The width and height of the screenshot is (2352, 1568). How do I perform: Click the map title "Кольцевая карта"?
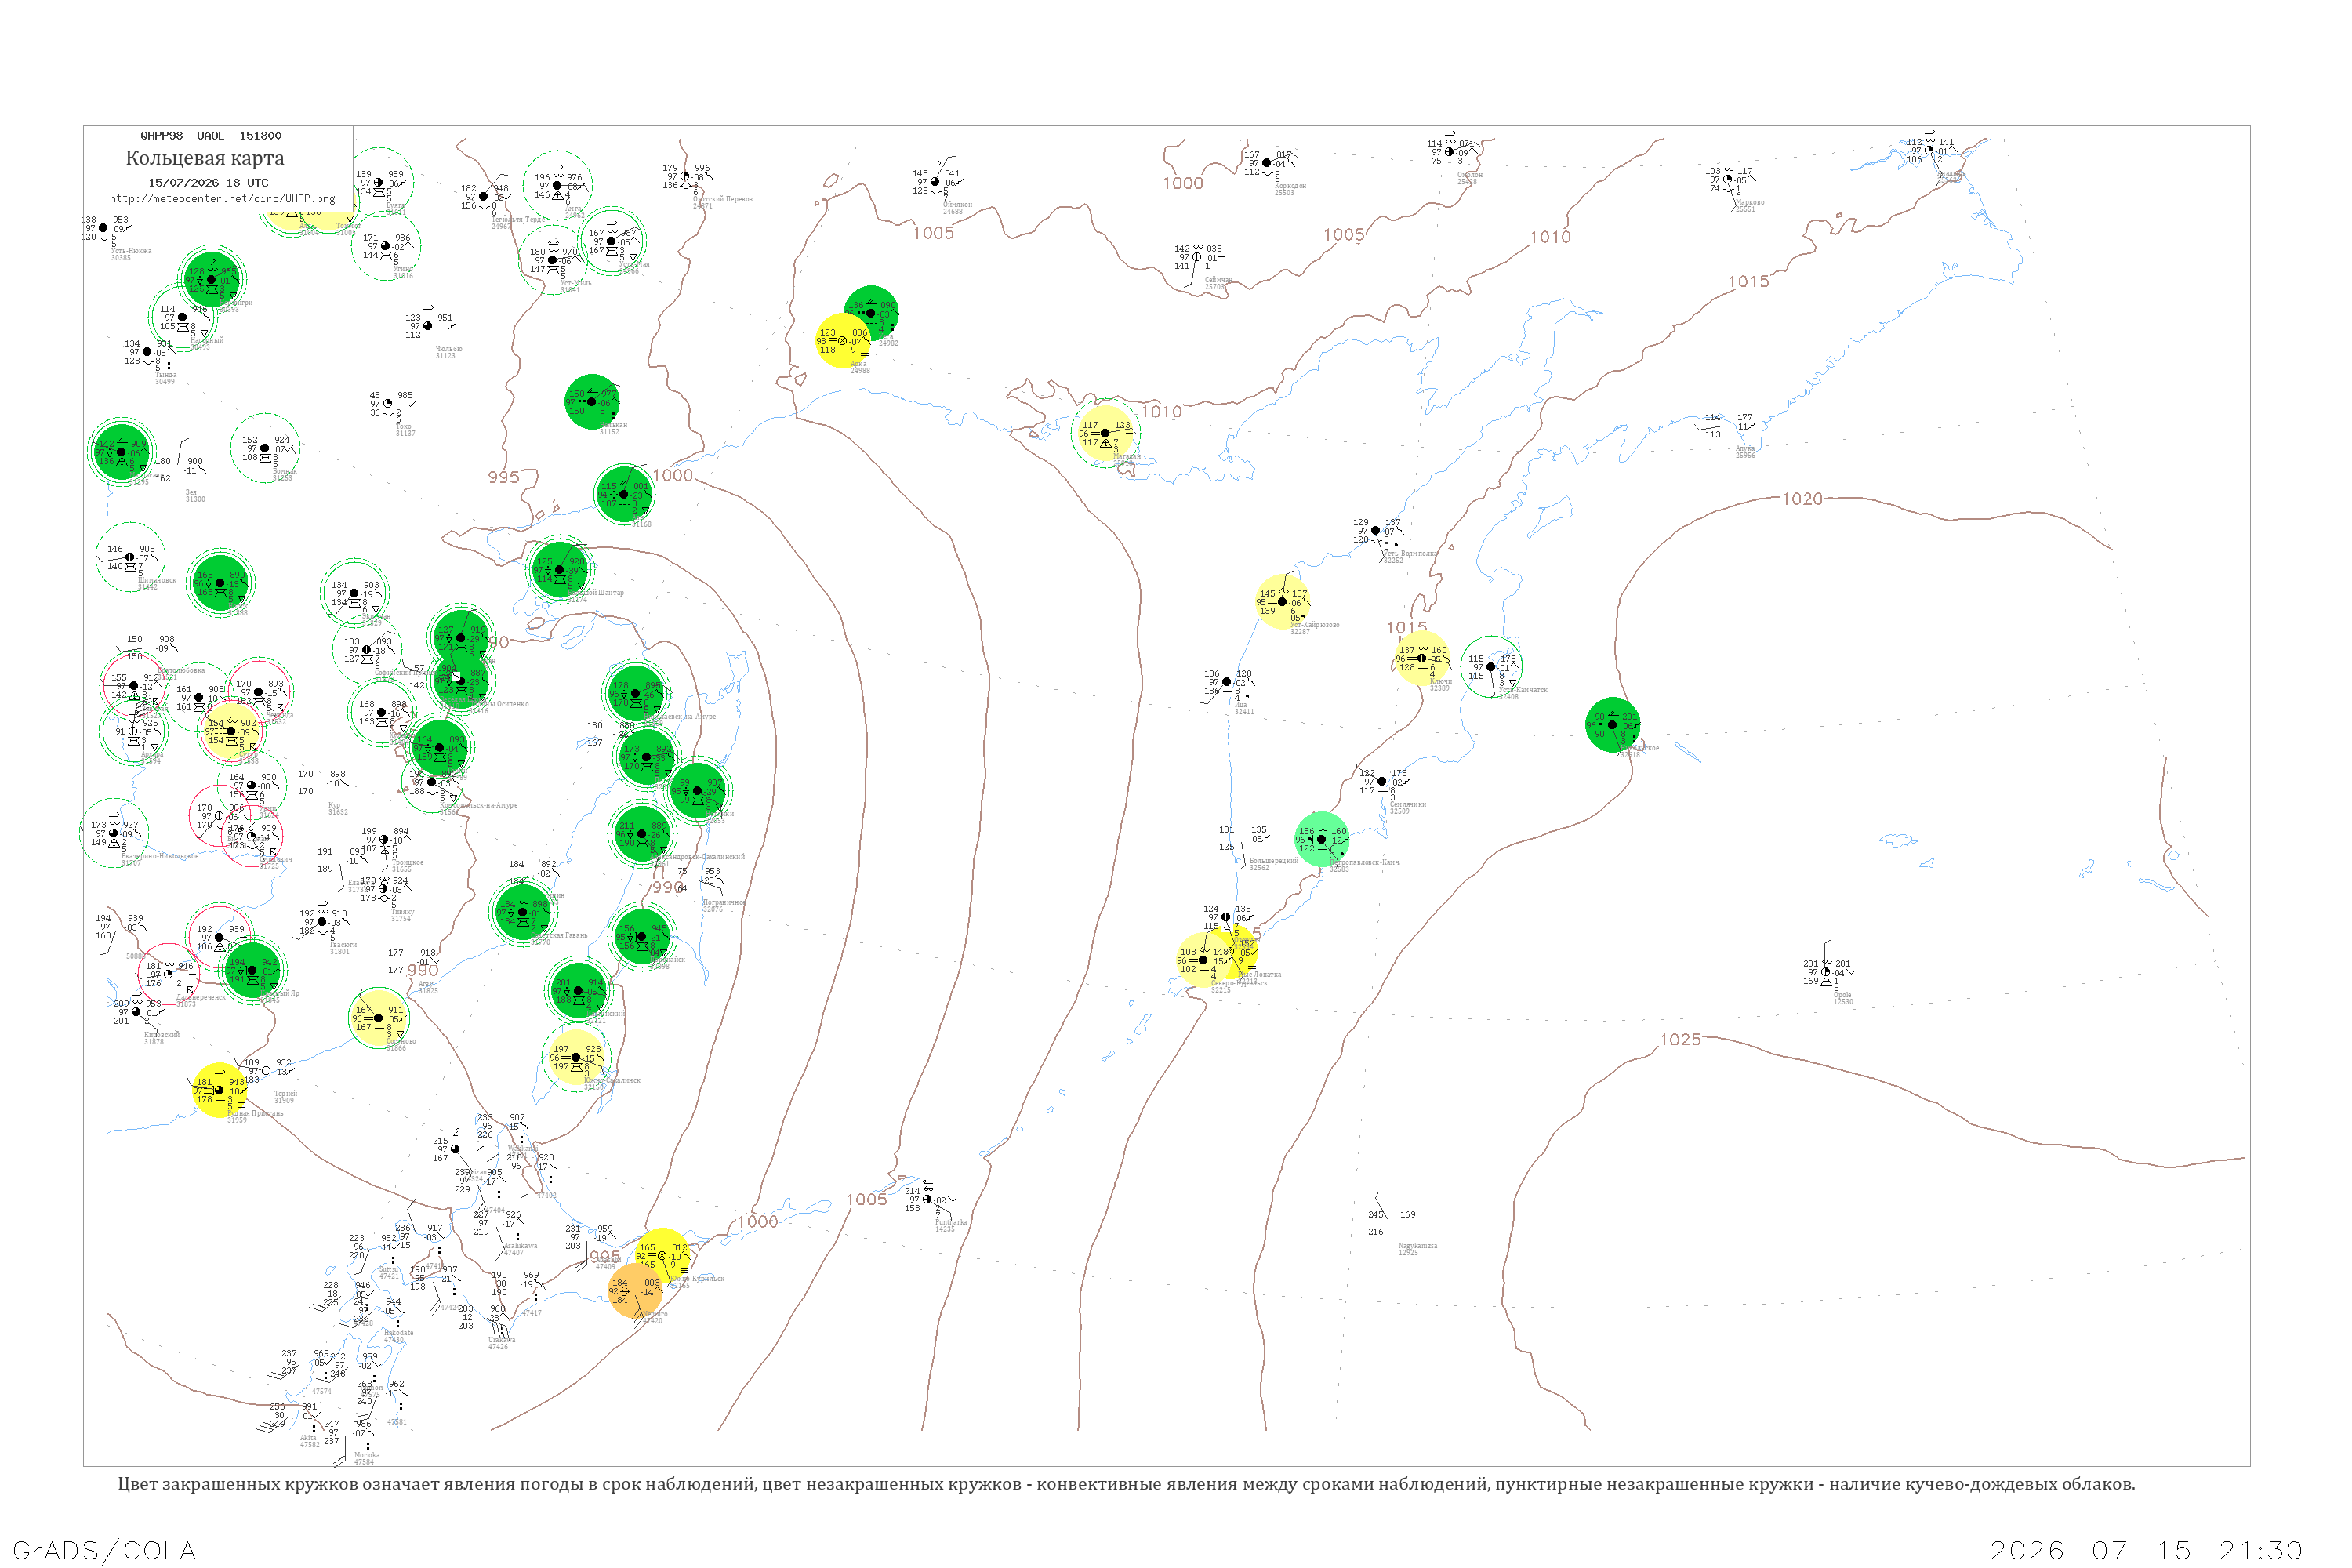tap(205, 158)
